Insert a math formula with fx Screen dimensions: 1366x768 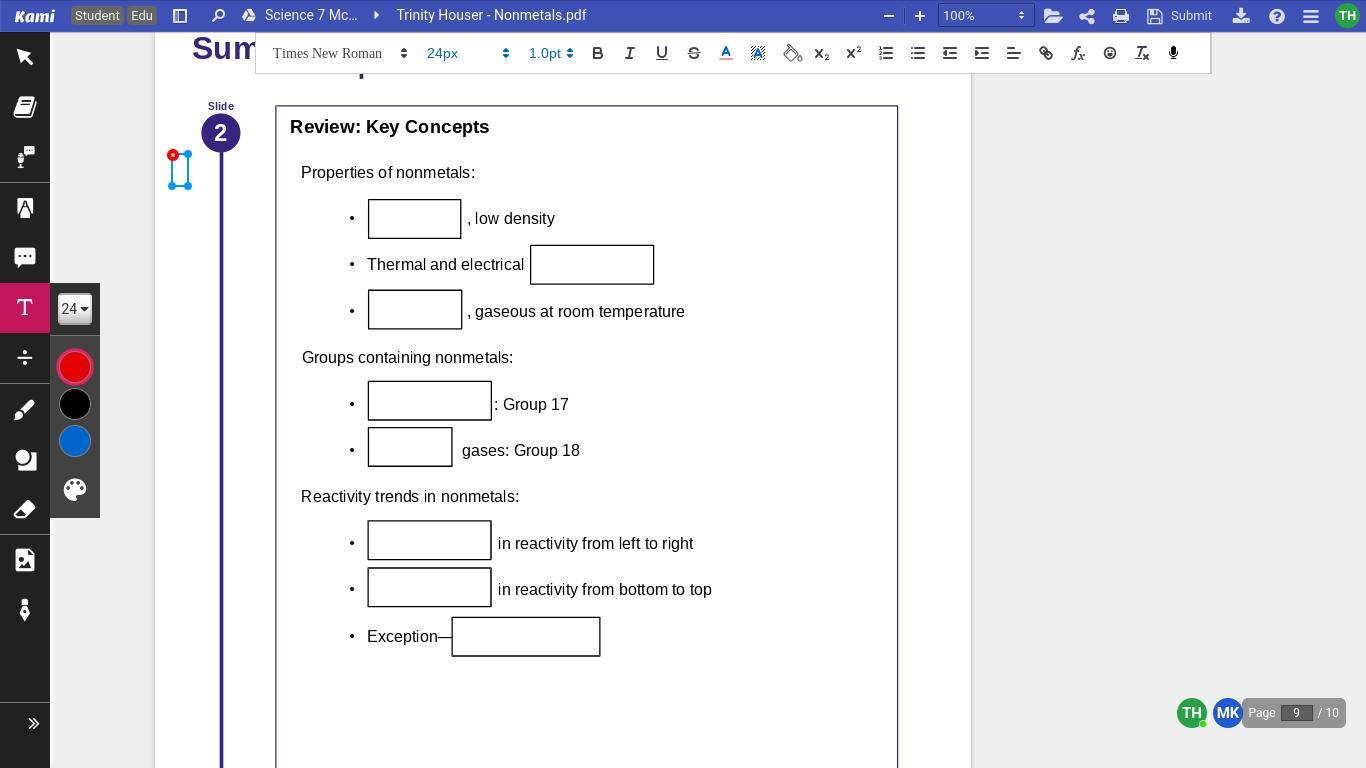tap(1078, 53)
